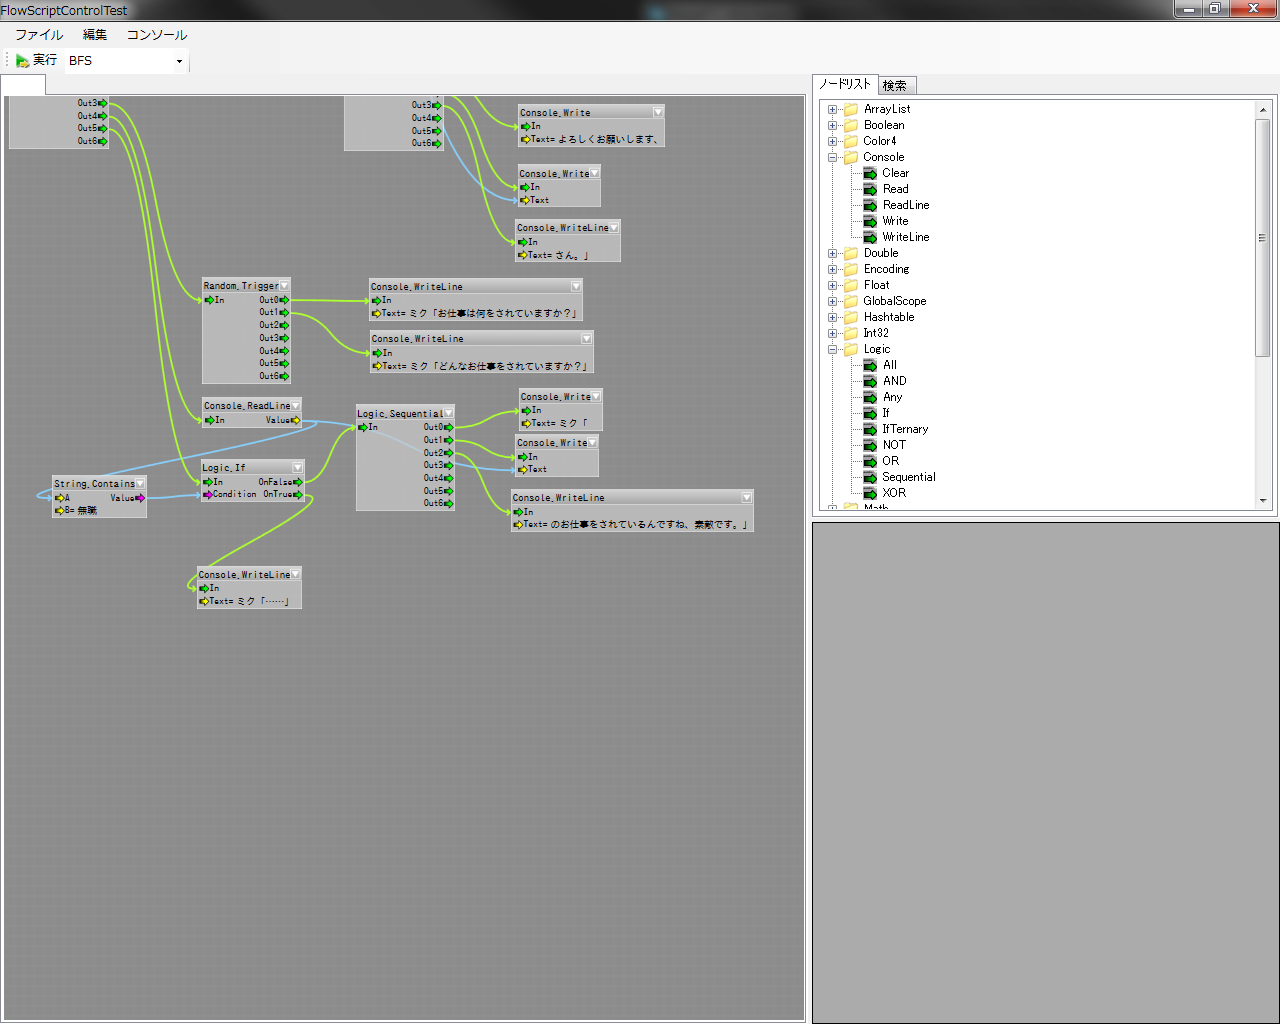Open the BFS combo box dropdown
This screenshot has height=1024, width=1280.
[179, 62]
